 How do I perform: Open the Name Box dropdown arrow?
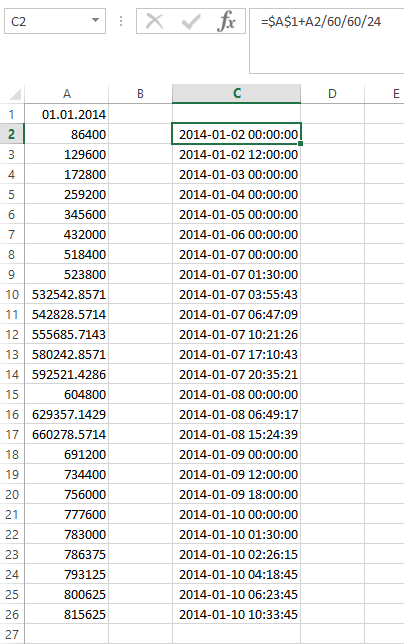point(95,20)
